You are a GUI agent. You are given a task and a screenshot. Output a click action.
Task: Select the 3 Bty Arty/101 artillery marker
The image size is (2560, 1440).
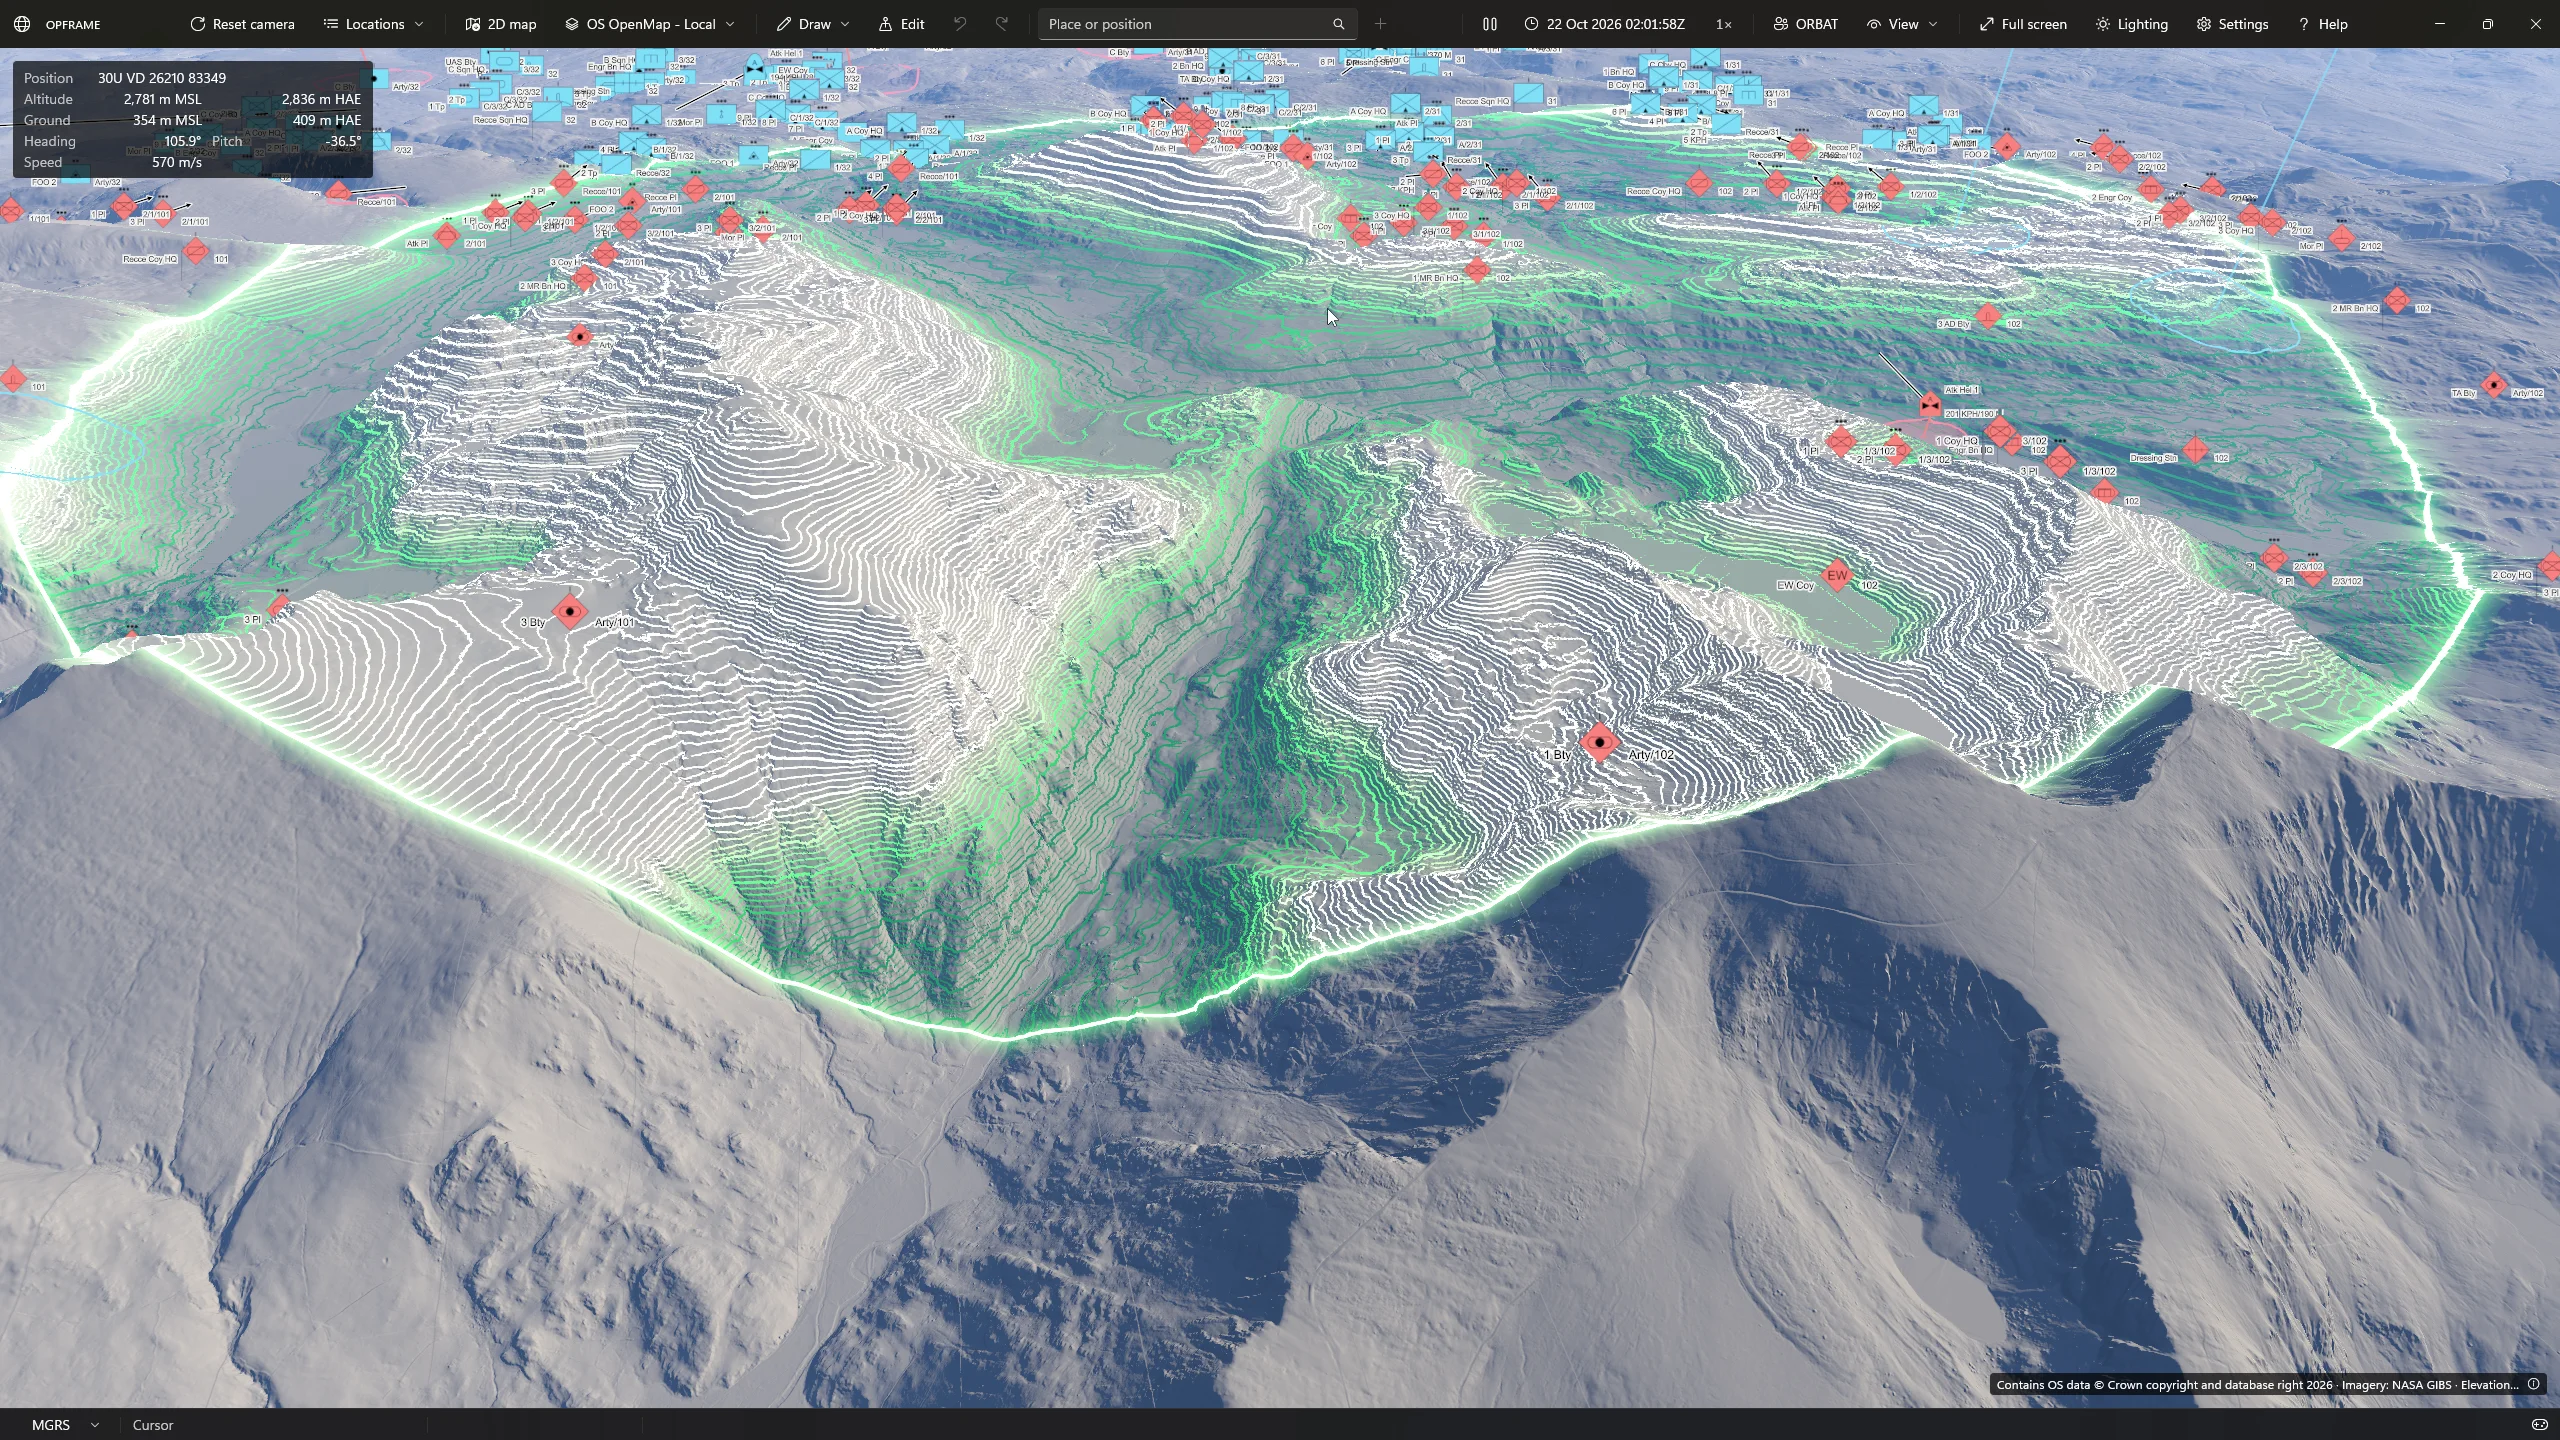[570, 612]
